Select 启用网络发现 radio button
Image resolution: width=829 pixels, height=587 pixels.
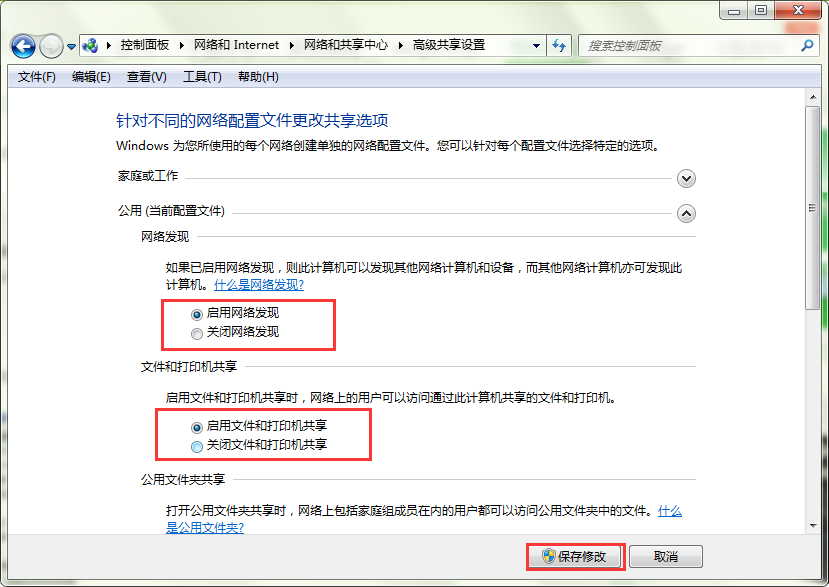coord(169,314)
